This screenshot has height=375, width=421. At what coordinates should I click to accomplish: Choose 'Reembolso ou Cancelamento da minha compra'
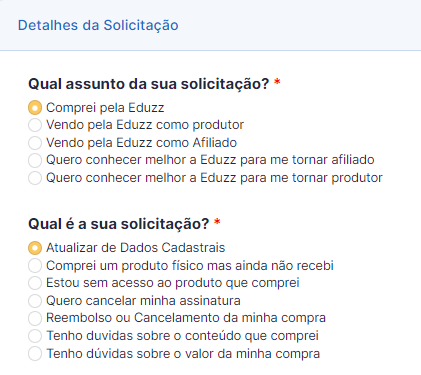pyautogui.click(x=35, y=318)
